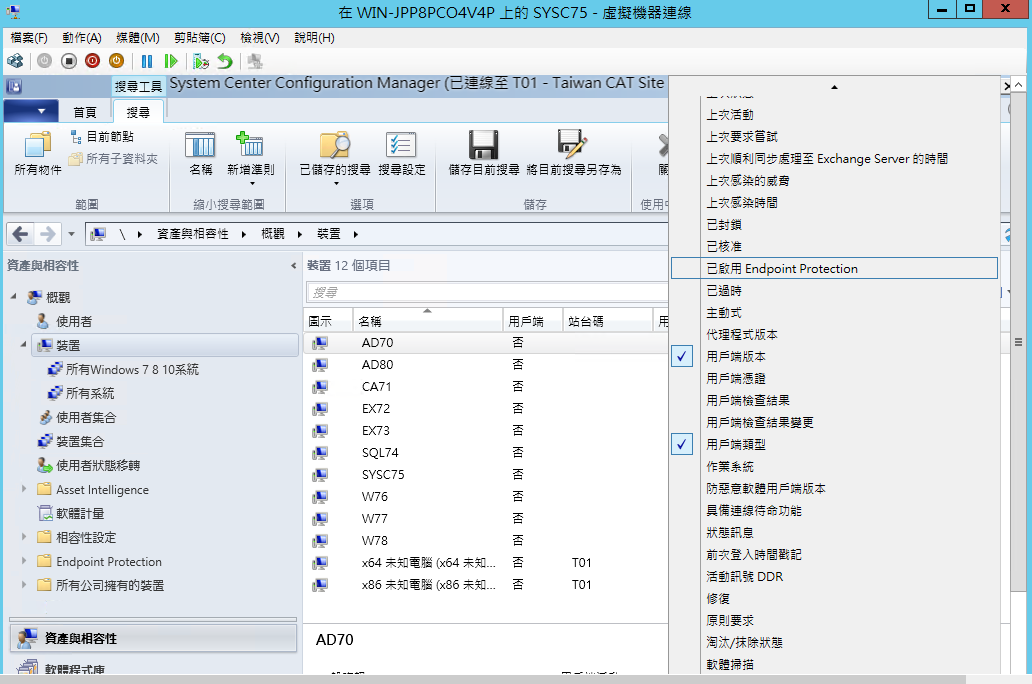Click in the device search field
Screen dimensions: 1032x684
coord(487,292)
